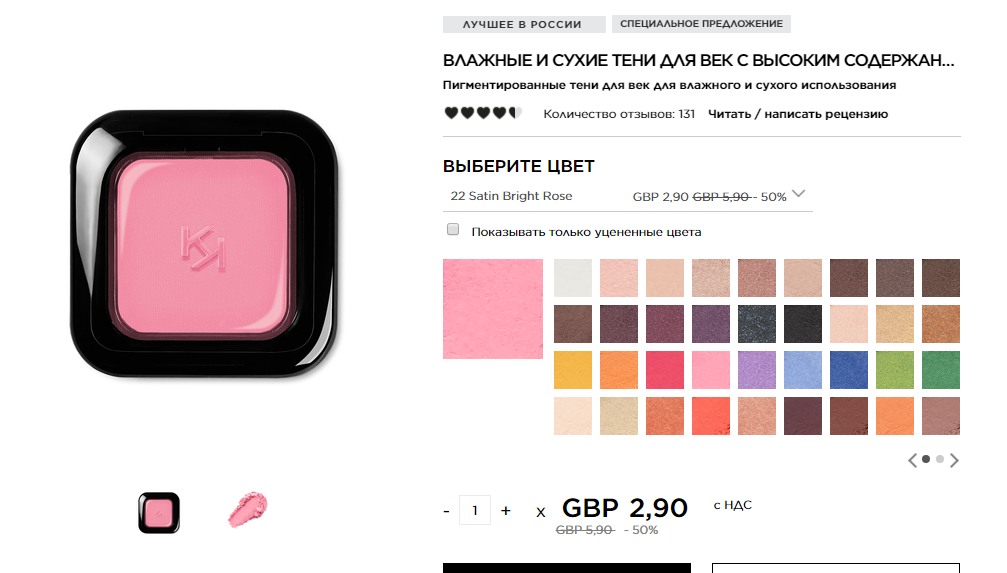Image resolution: width=1007 pixels, height=573 pixels.
Task: Click the quantity input field
Action: coord(475,510)
